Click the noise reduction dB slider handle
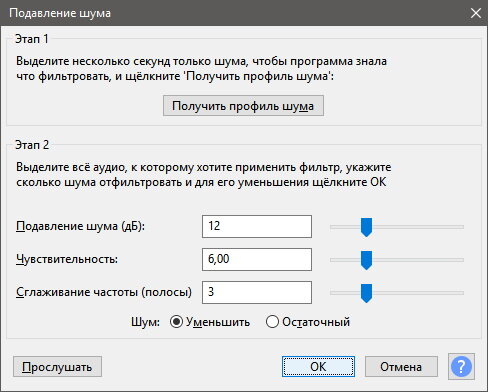 coord(366,227)
